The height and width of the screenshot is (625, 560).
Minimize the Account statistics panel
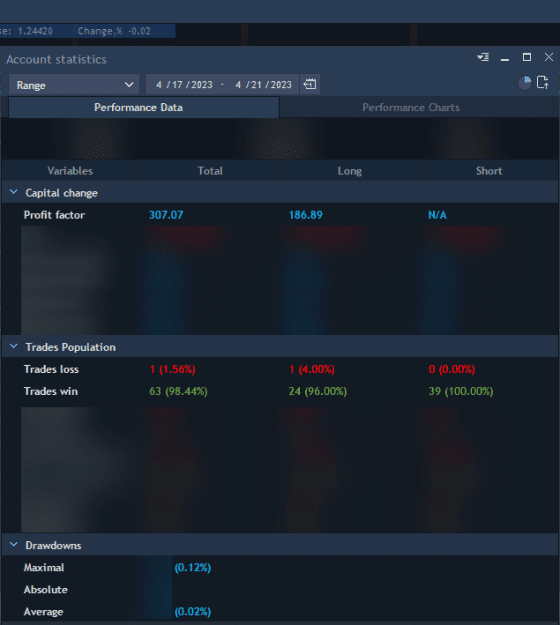coord(505,59)
